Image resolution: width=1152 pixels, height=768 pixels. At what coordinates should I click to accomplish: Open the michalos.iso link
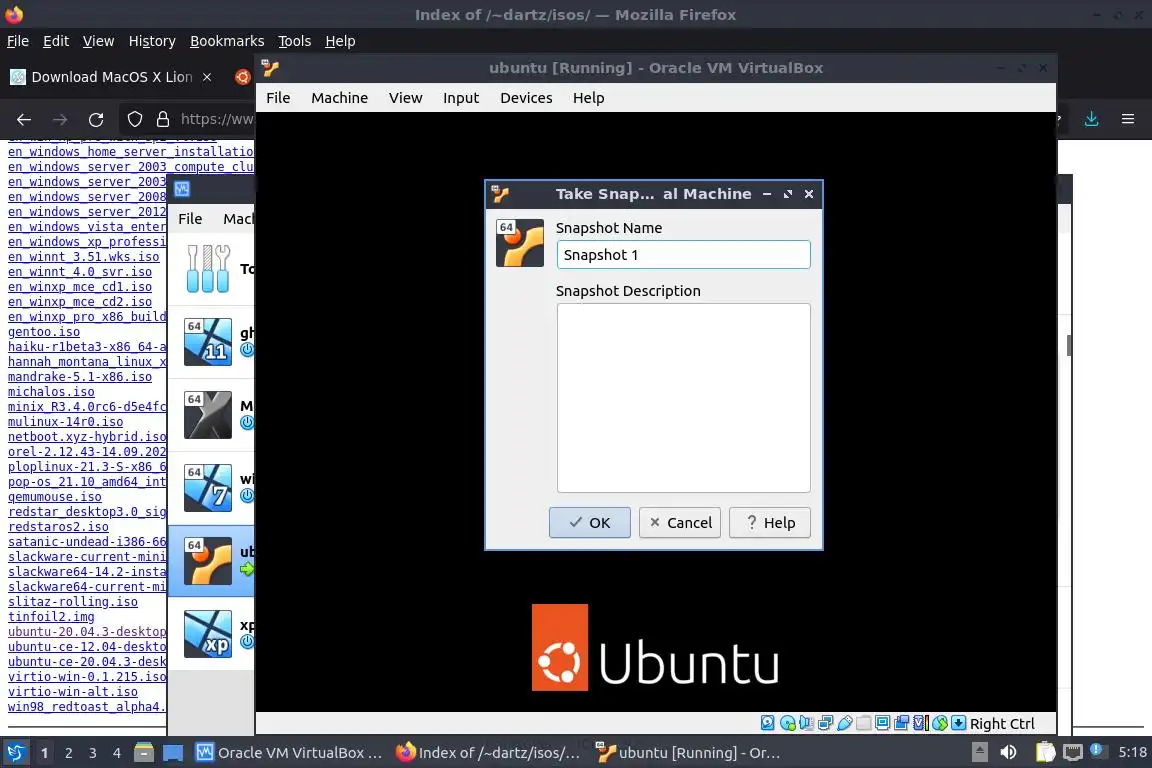pos(51,392)
